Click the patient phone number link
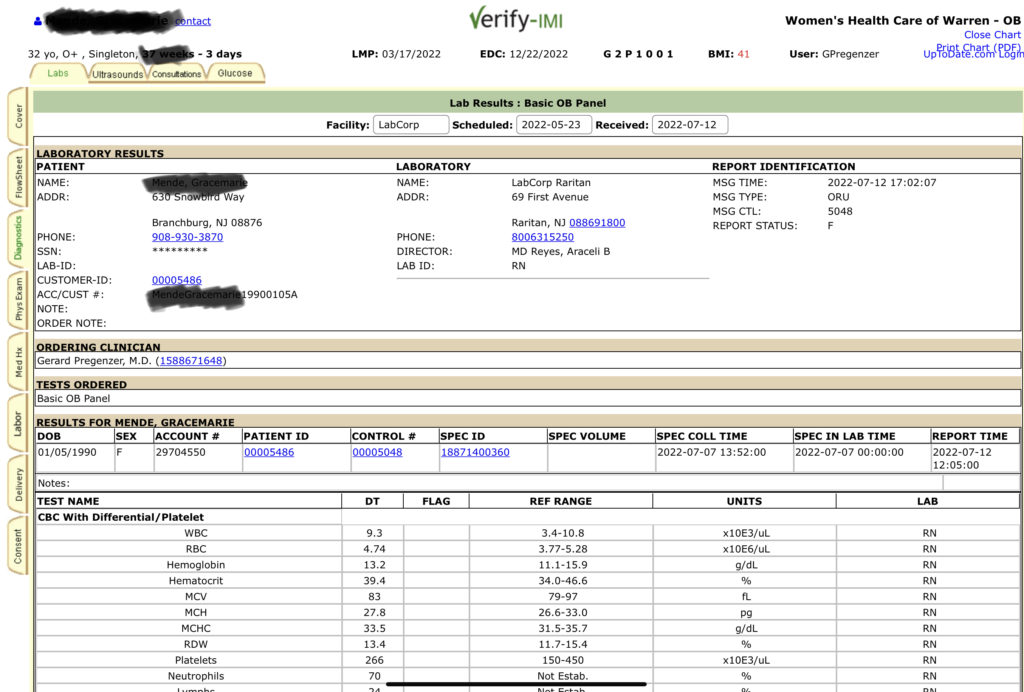Image resolution: width=1024 pixels, height=692 pixels. click(187, 237)
